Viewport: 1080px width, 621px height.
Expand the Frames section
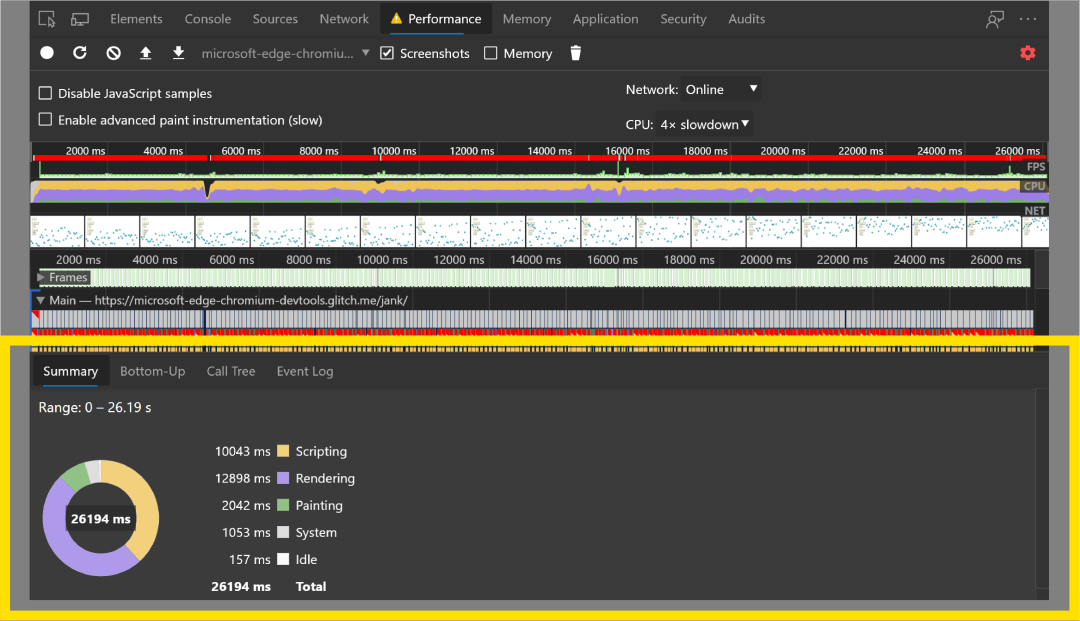pos(42,277)
